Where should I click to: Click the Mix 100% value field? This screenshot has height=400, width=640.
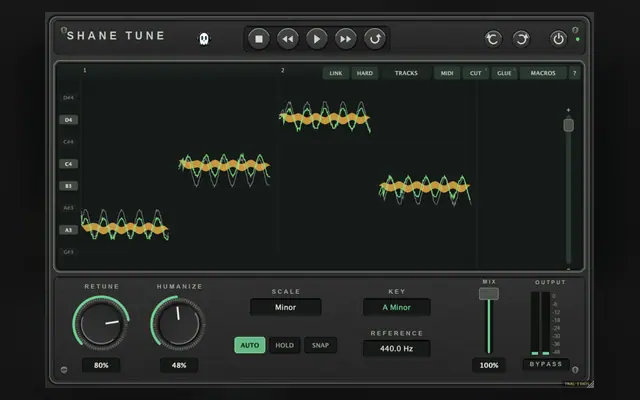click(489, 365)
